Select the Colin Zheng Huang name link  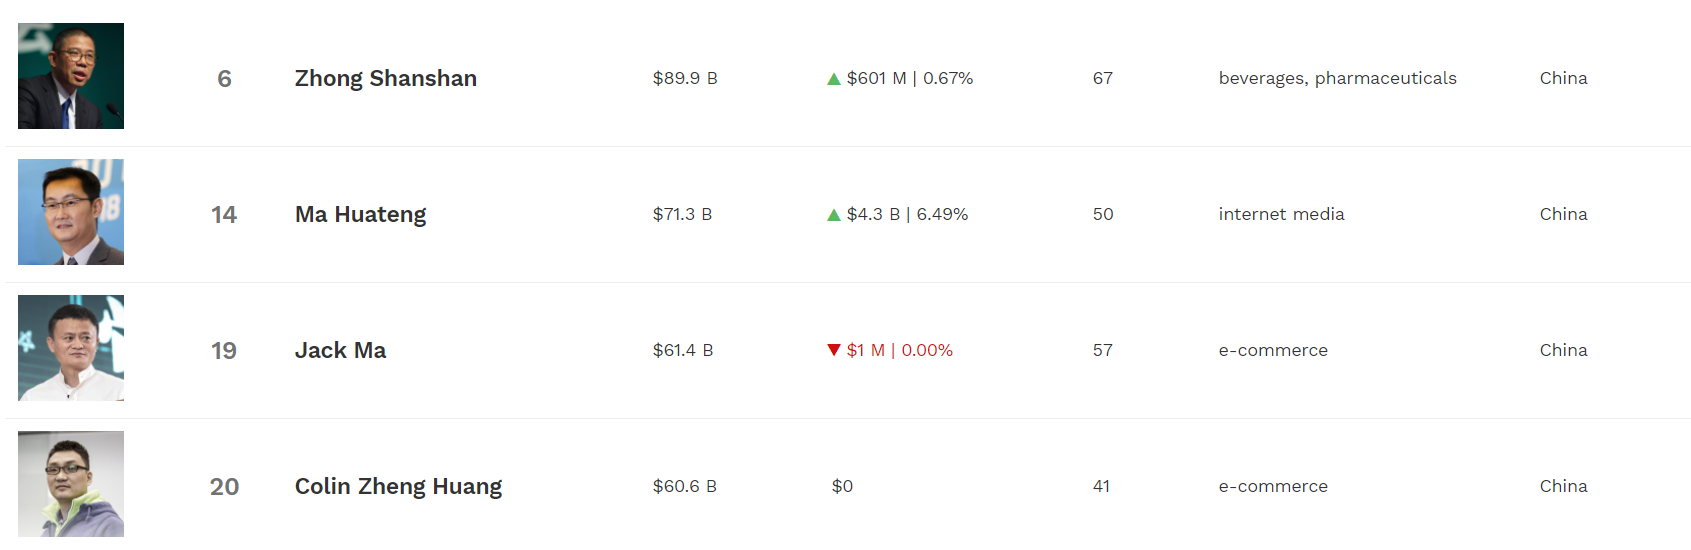click(398, 486)
